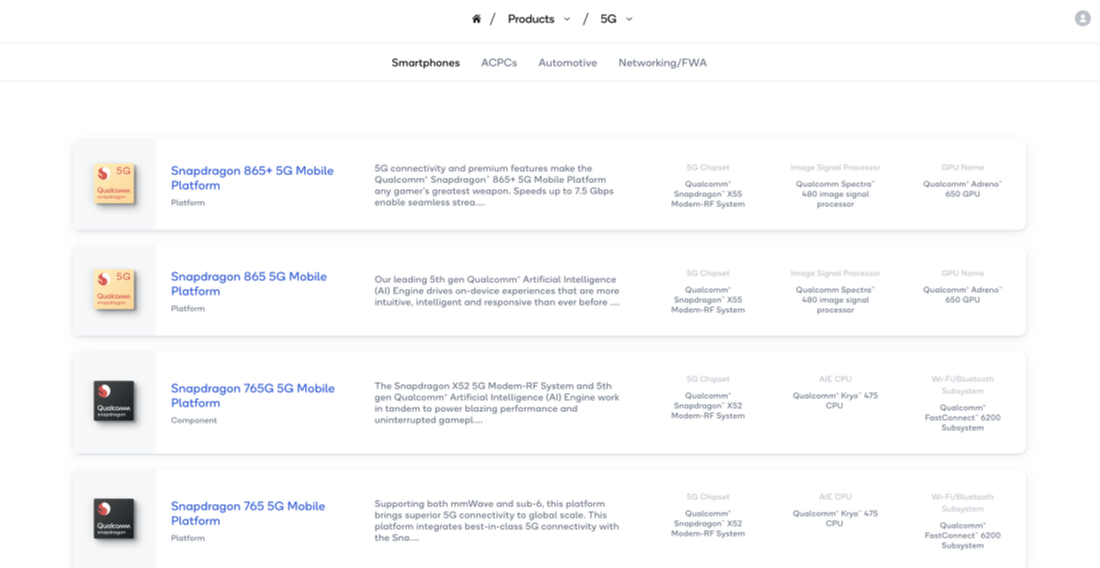Switch to the ACPCs tab
Screen dimensions: 1100x568
[x=499, y=62]
